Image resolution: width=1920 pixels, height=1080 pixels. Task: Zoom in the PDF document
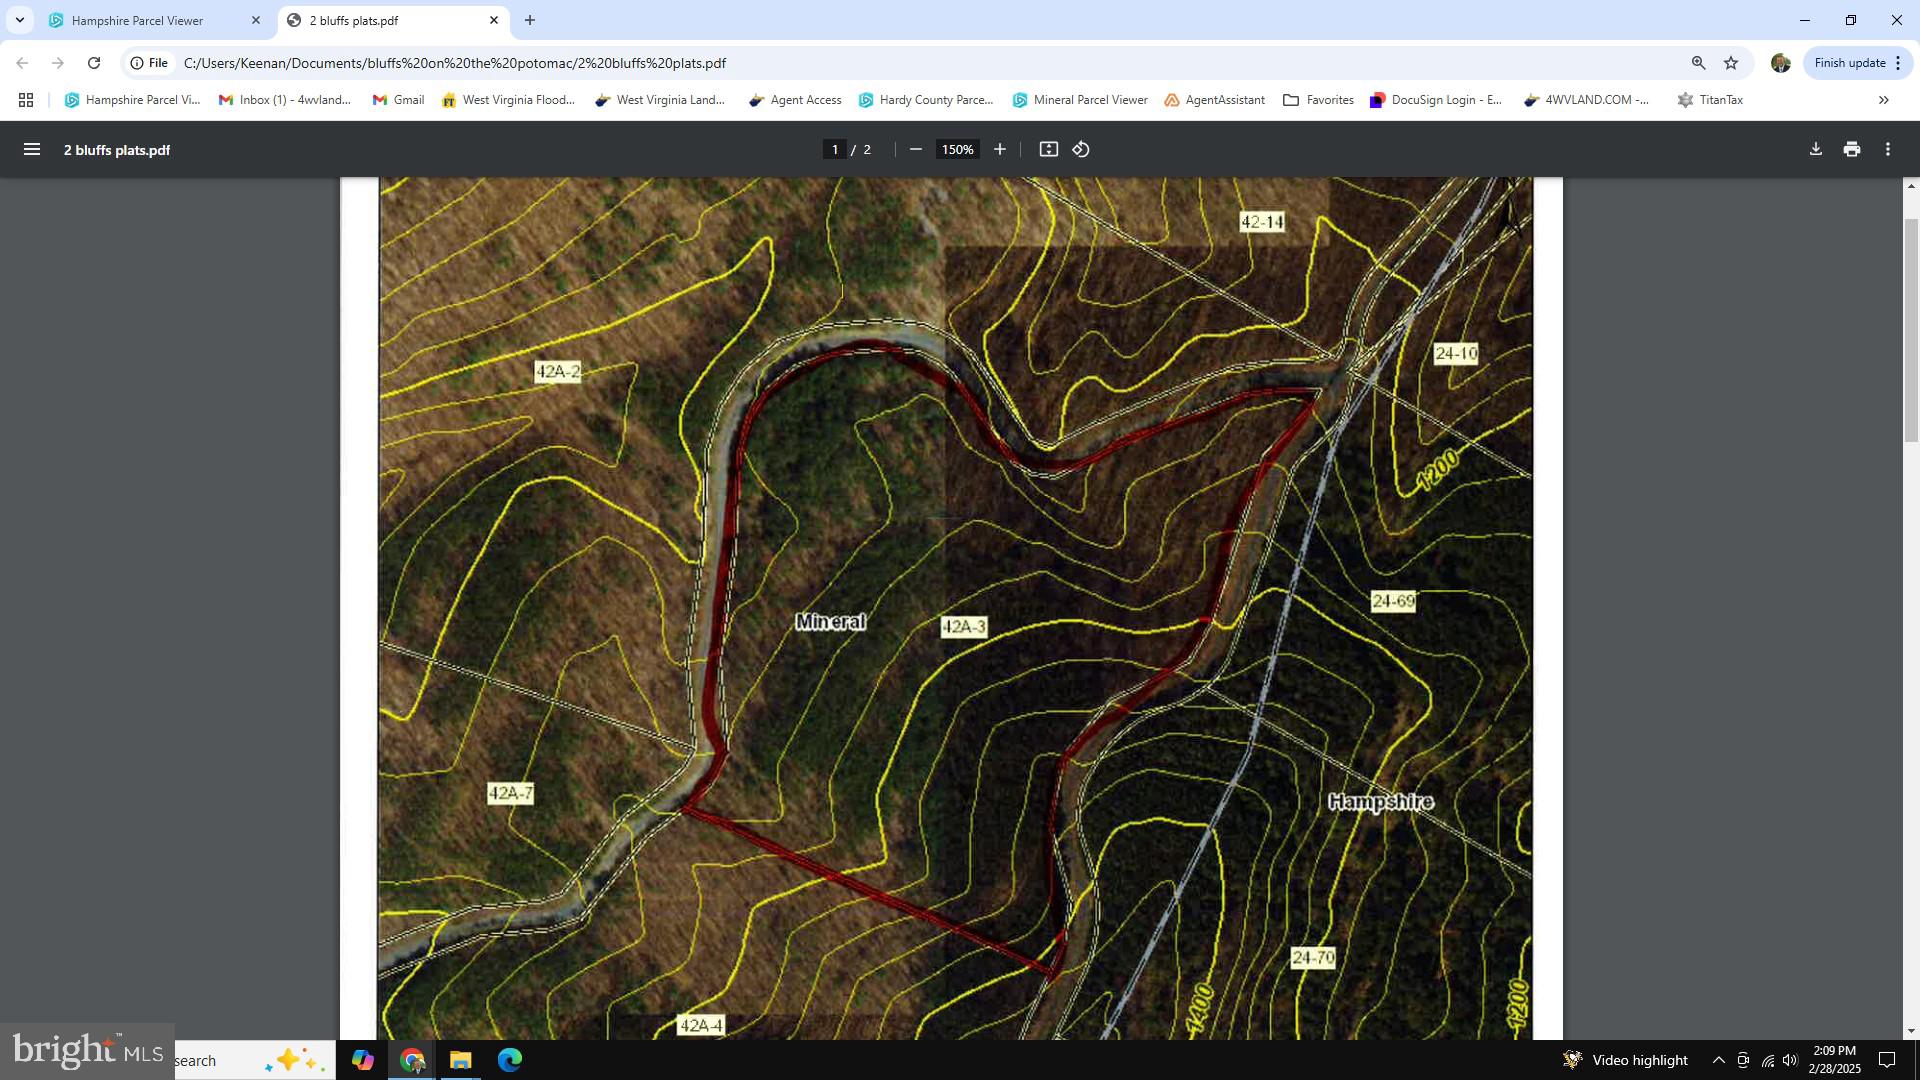point(999,149)
